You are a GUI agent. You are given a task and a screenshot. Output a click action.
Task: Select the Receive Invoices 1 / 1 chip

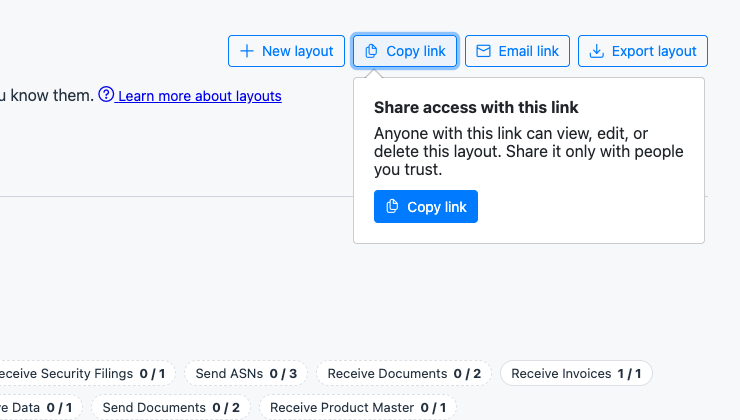click(576, 373)
